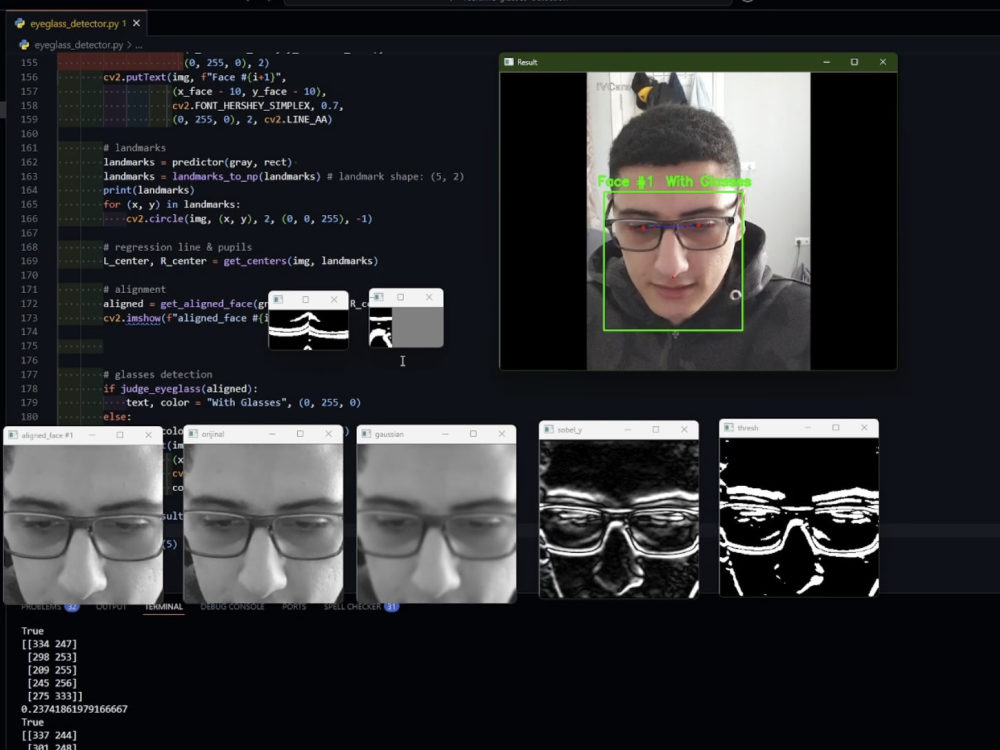Minimize the Result window

[827, 62]
